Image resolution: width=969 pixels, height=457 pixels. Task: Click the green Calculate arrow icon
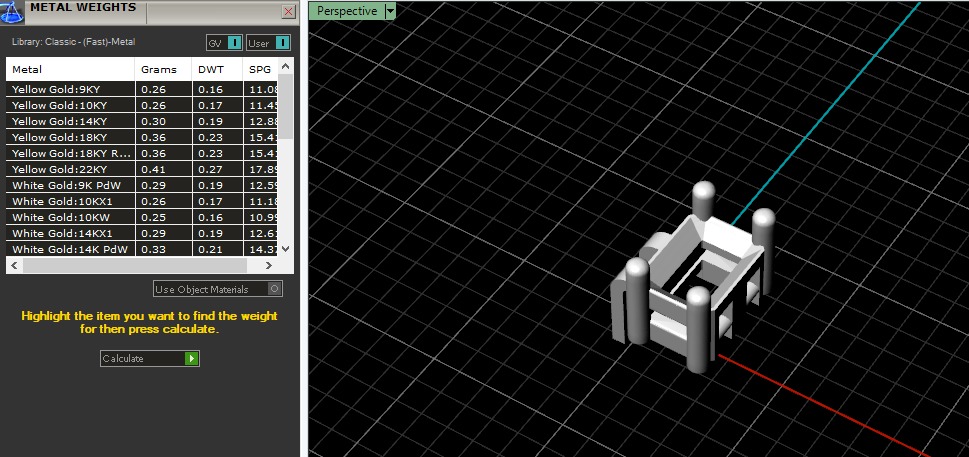[192, 358]
